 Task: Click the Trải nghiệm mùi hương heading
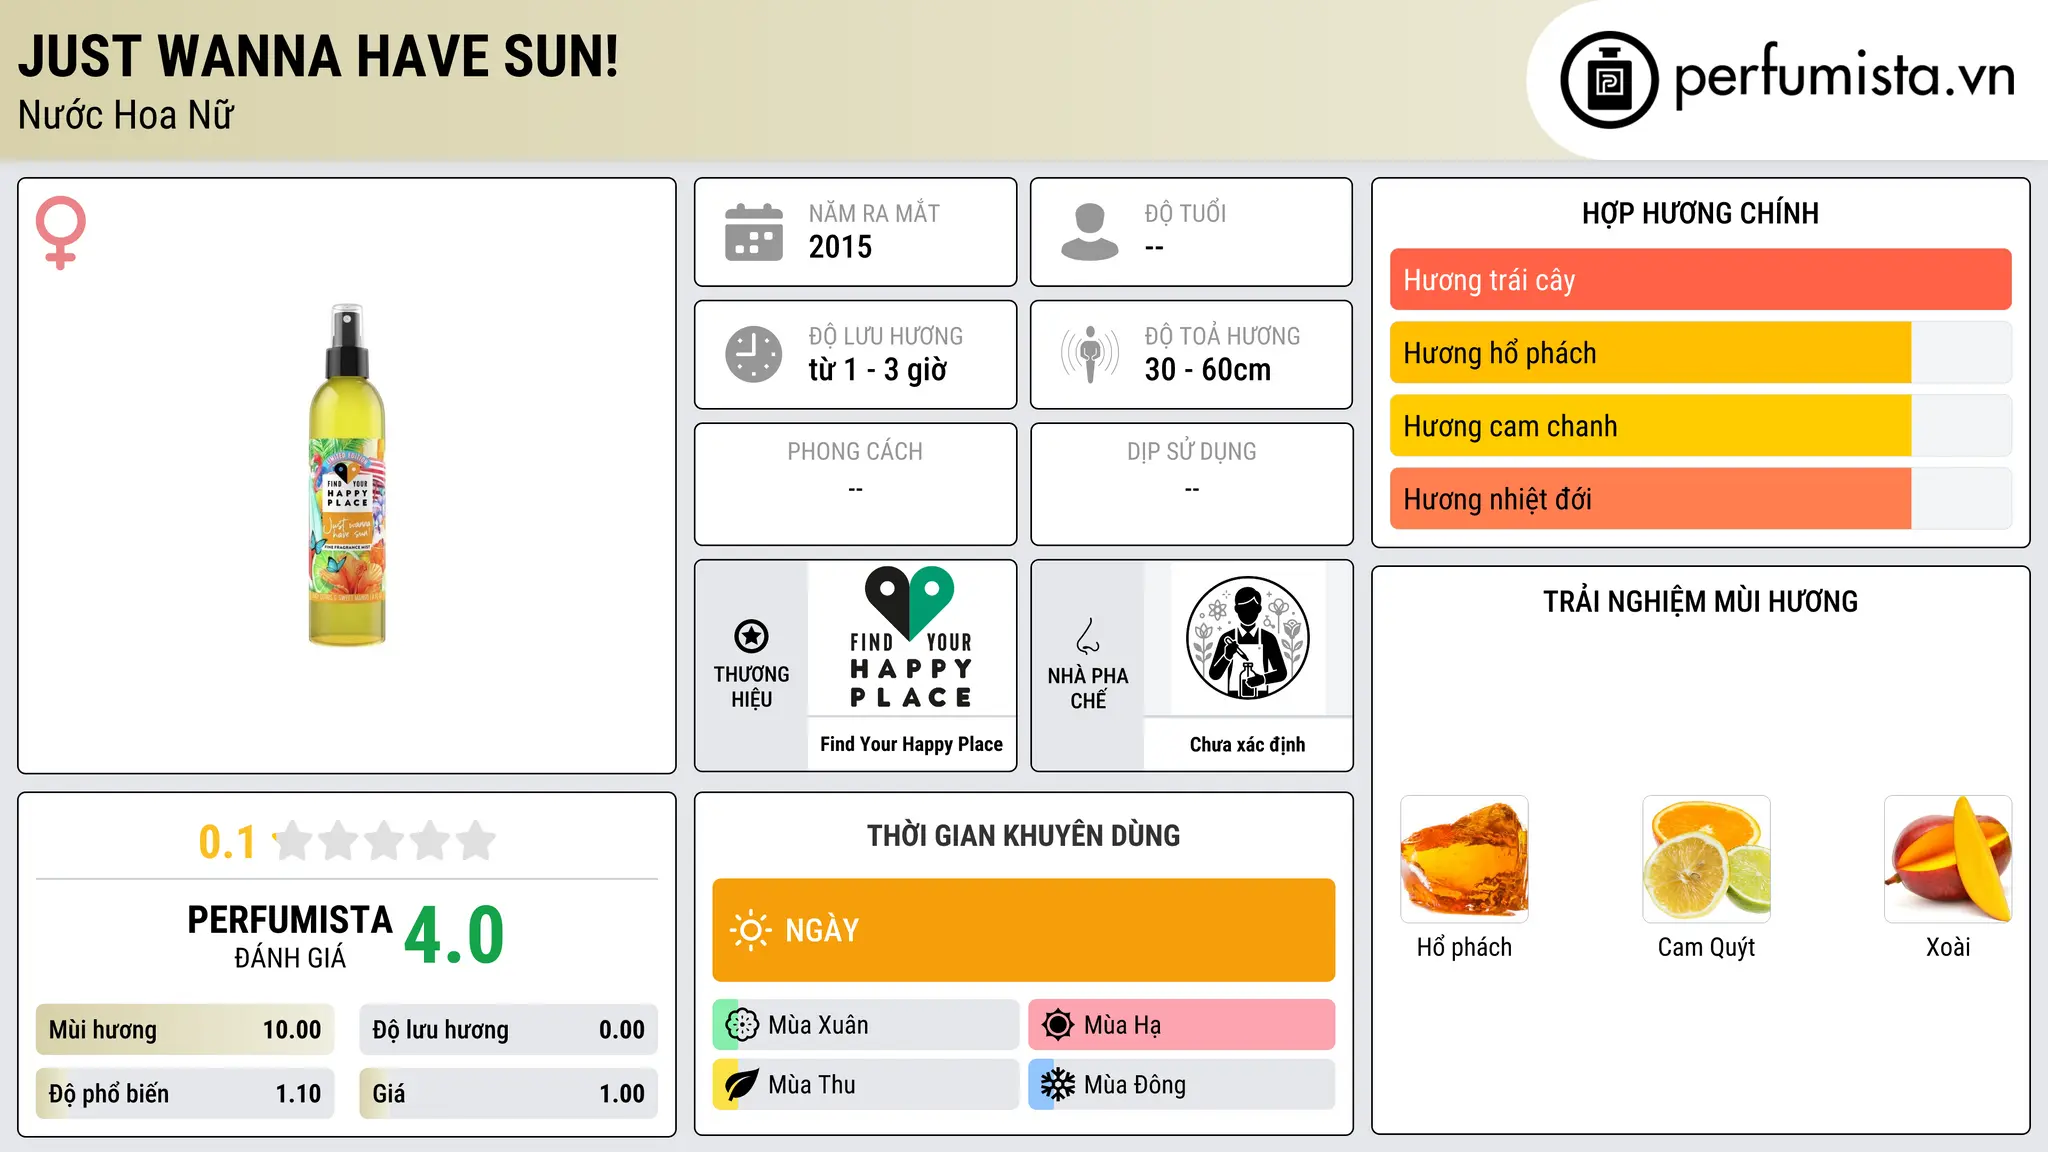[x=1700, y=601]
